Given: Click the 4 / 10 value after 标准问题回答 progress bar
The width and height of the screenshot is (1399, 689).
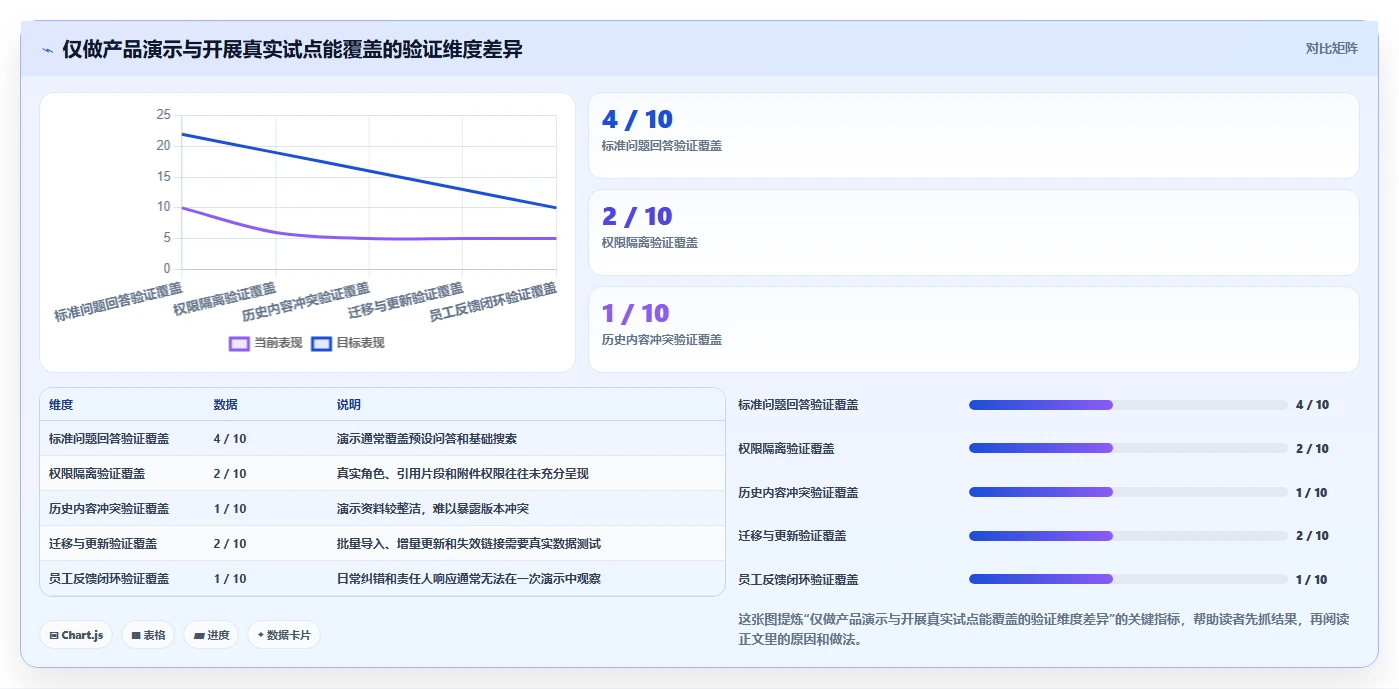Looking at the screenshot, I should (x=1312, y=405).
